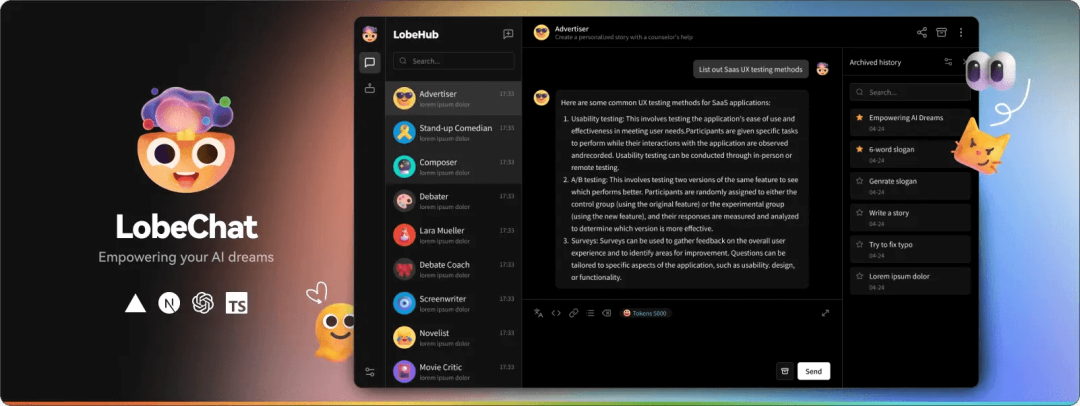Open the Movie Critic conversation
Screen dimensions: 1080x406
click(x=453, y=371)
